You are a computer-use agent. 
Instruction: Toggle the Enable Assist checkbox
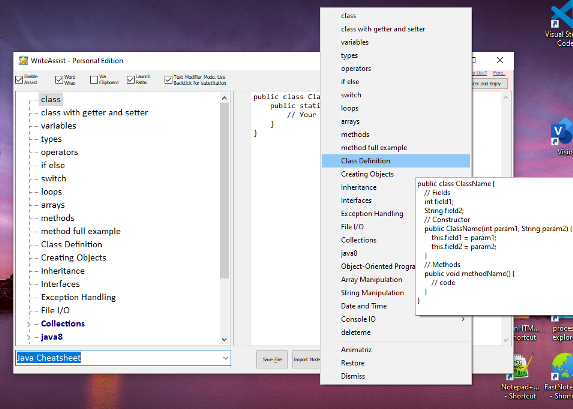[19, 79]
